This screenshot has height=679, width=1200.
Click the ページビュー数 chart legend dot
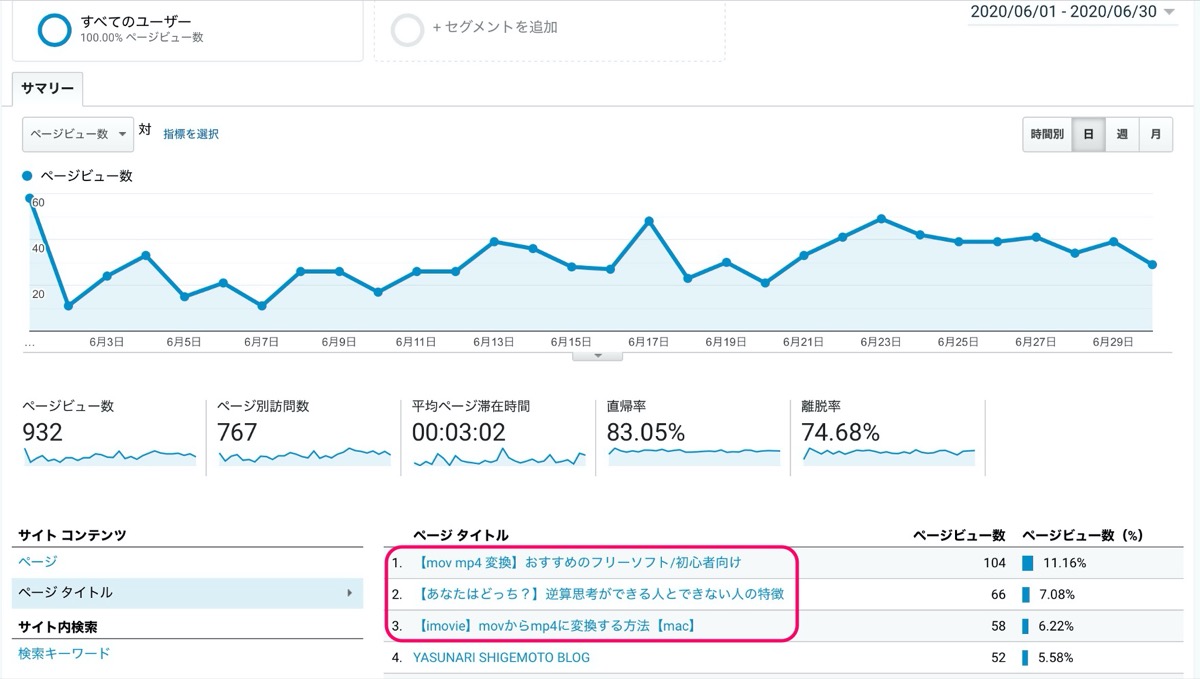click(x=28, y=176)
